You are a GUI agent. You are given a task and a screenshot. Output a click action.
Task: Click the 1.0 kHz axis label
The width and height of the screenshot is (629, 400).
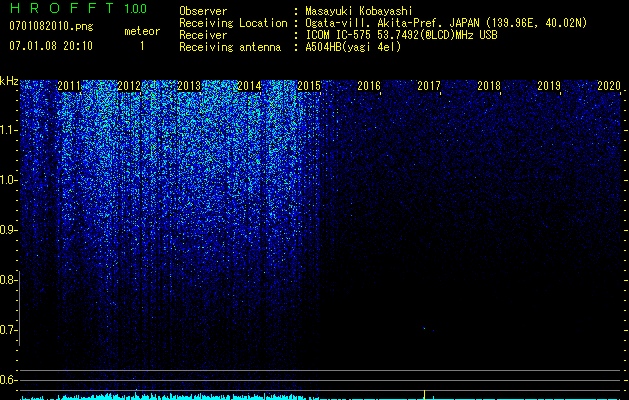point(7,180)
